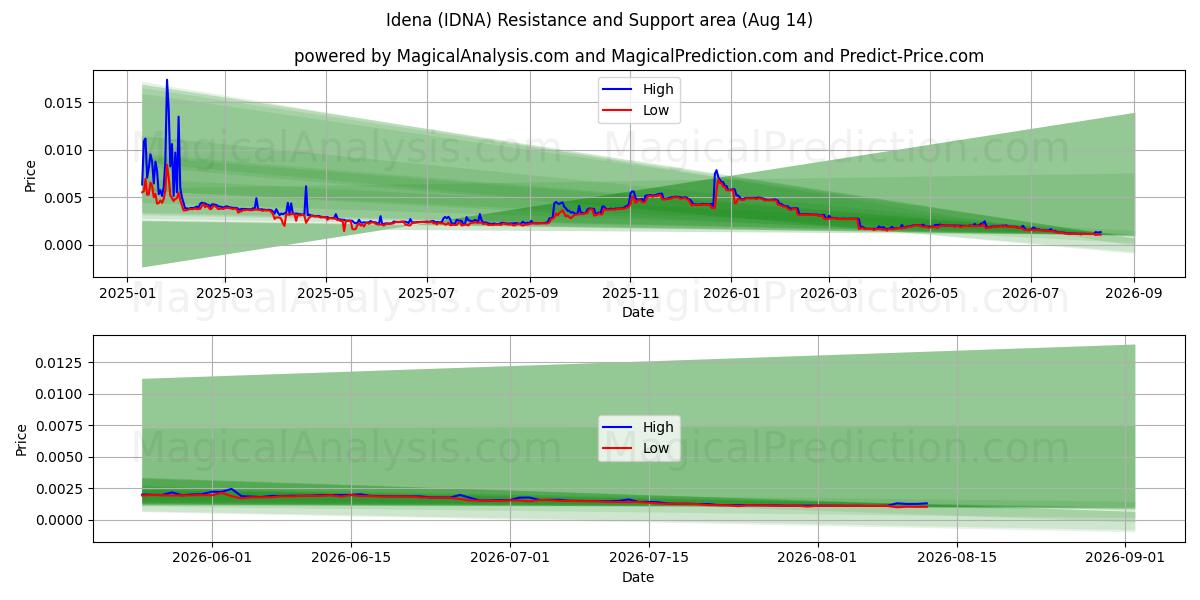
Task: Click the 'Date' axis label under bottom chart
Action: [x=638, y=577]
